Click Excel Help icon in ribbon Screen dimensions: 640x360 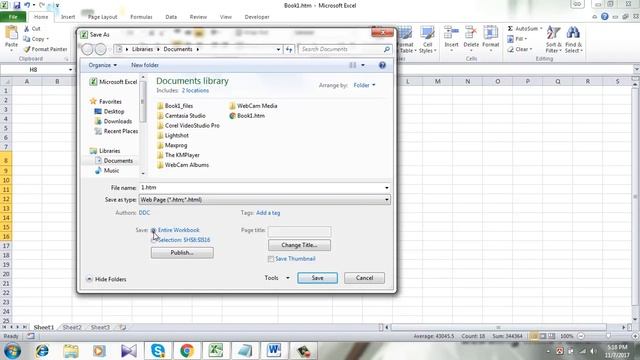coord(604,17)
